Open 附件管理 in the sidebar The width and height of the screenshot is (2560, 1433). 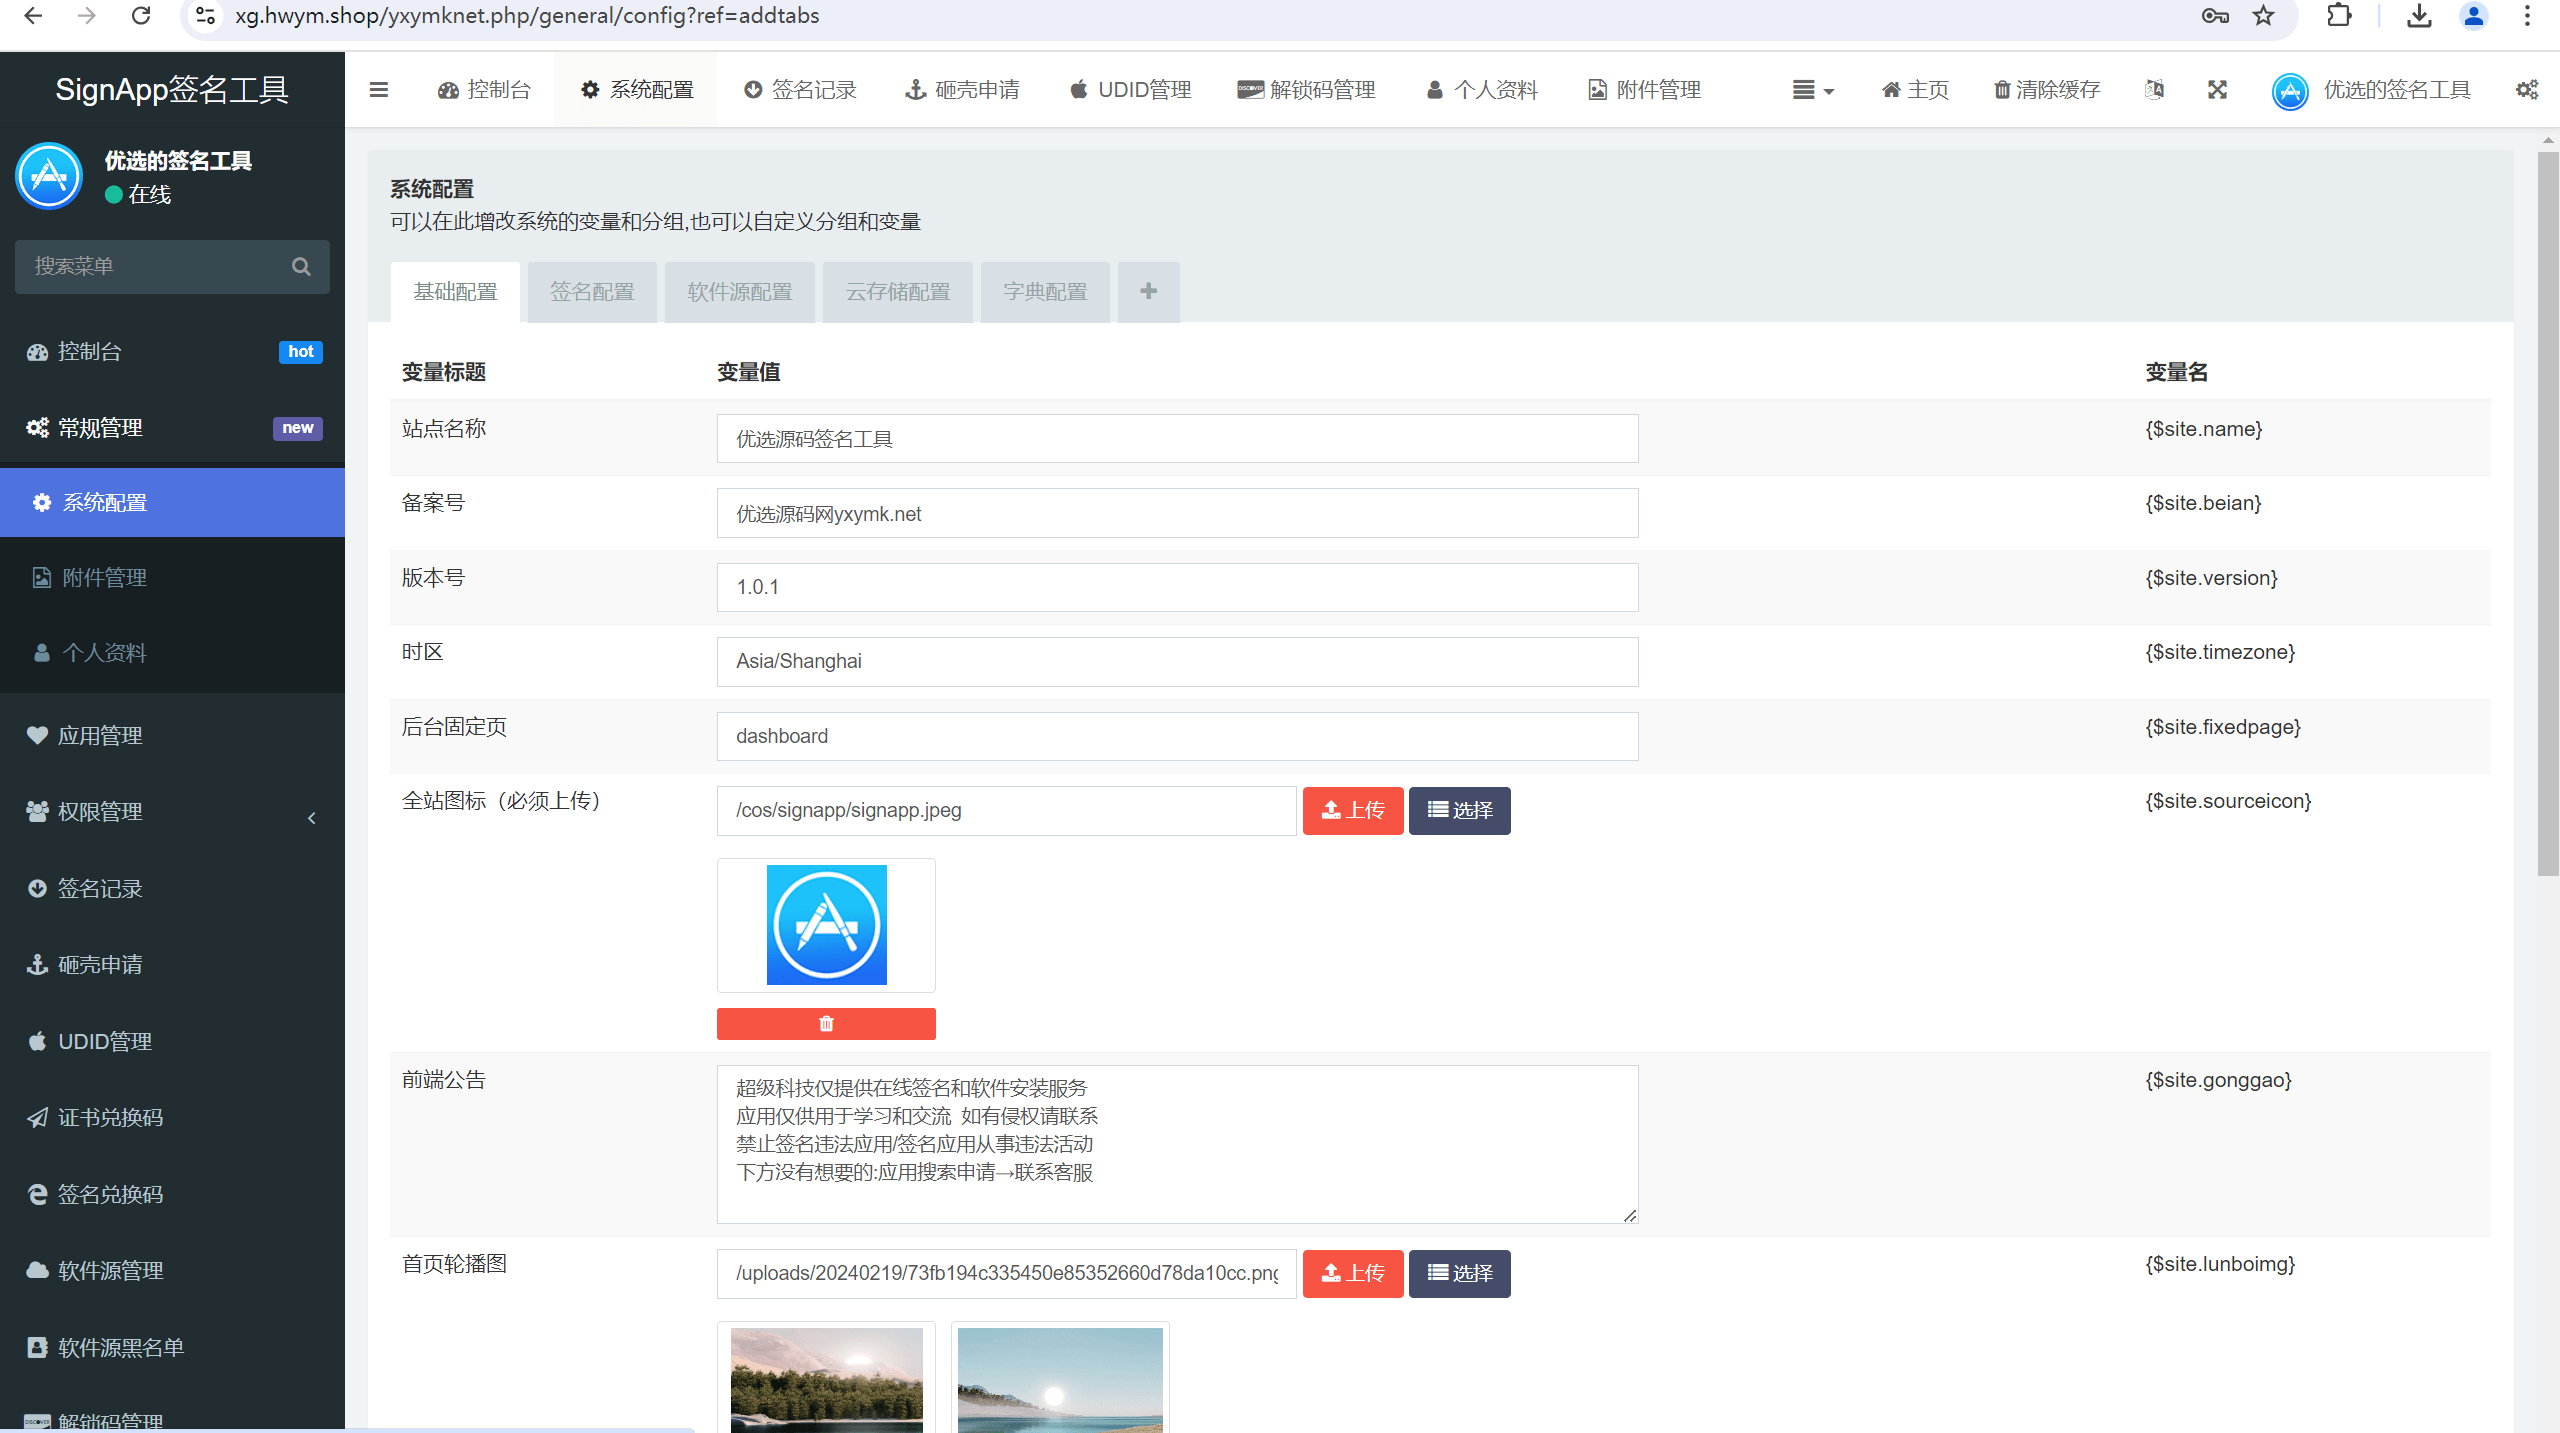tap(172, 577)
